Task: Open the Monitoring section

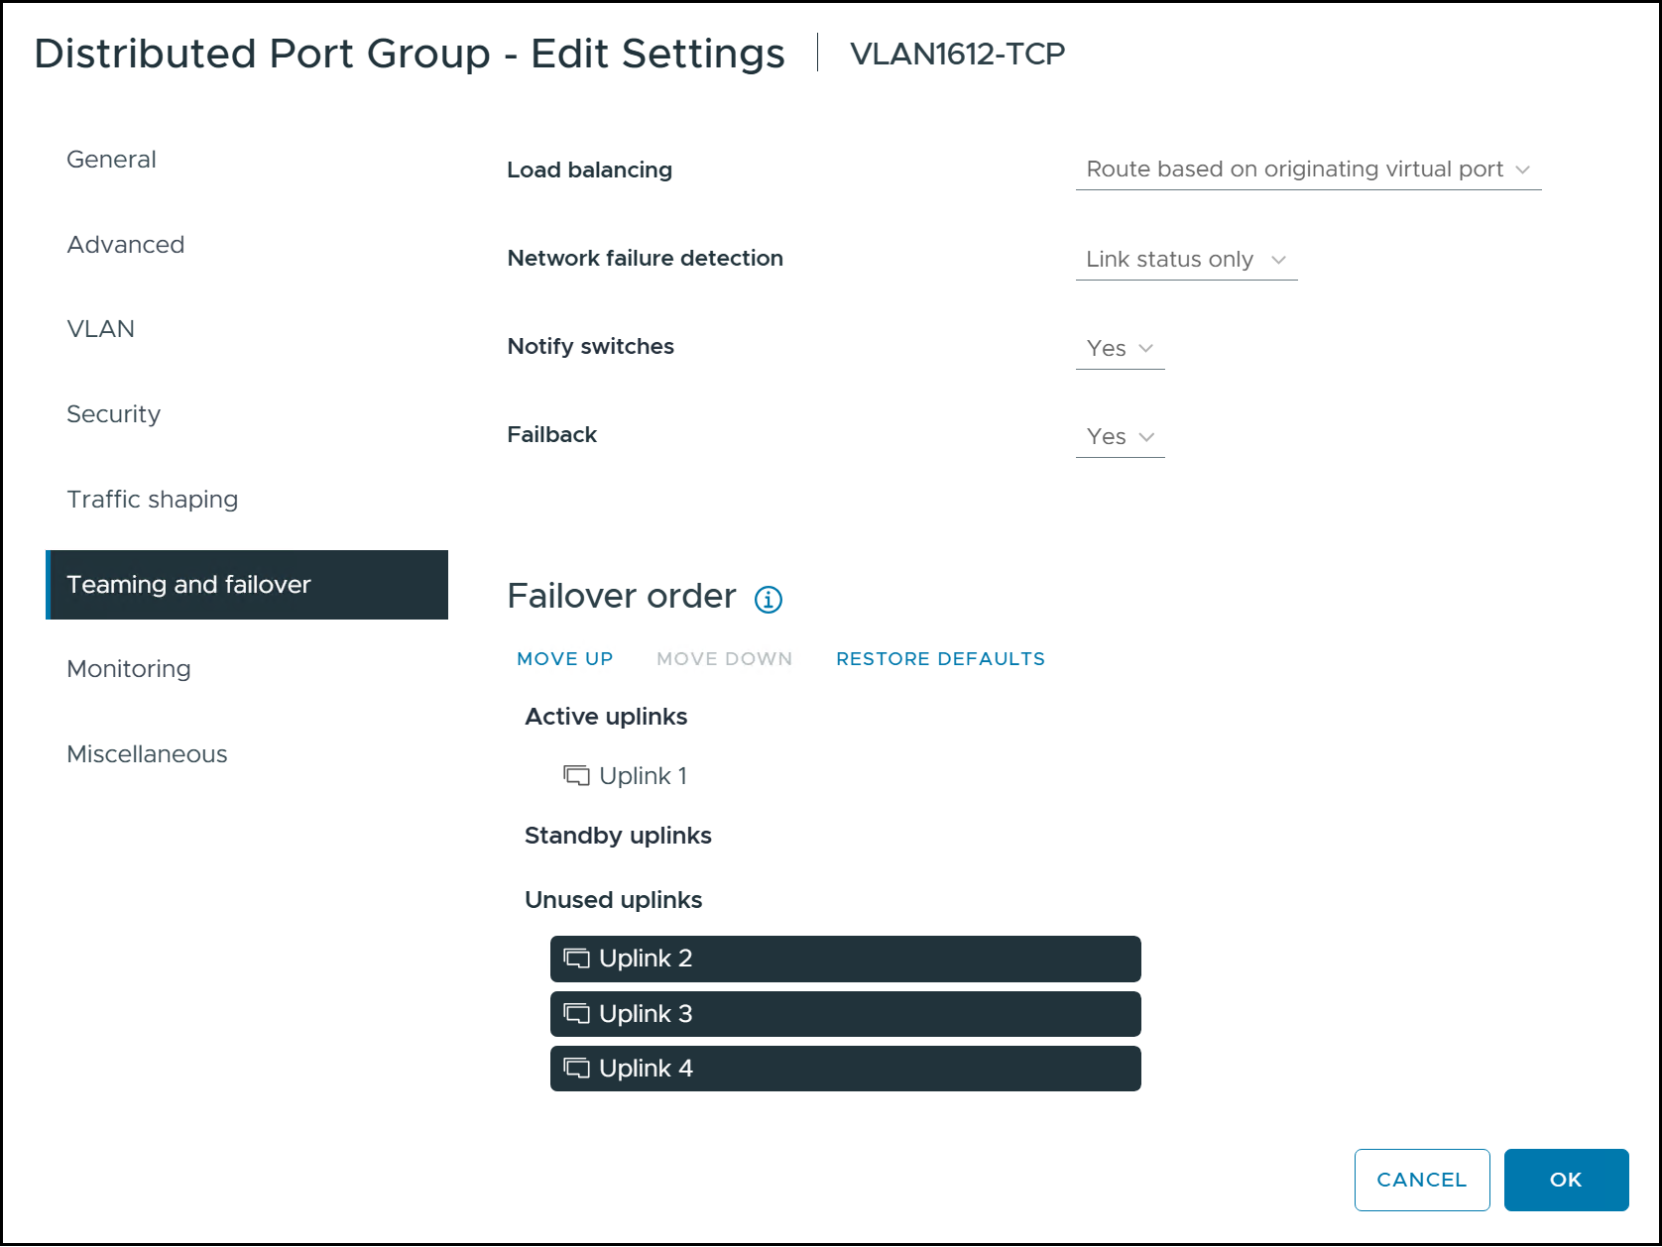Action: (128, 669)
